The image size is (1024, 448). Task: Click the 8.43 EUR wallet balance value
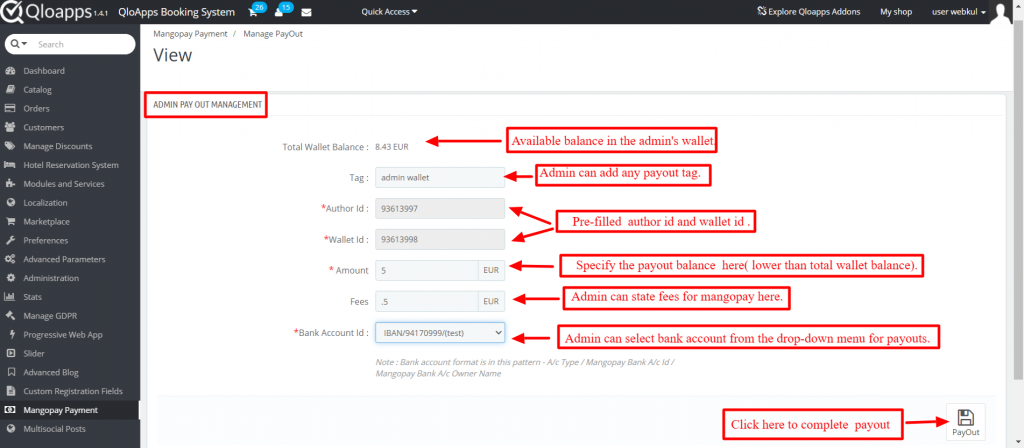[x=392, y=147]
